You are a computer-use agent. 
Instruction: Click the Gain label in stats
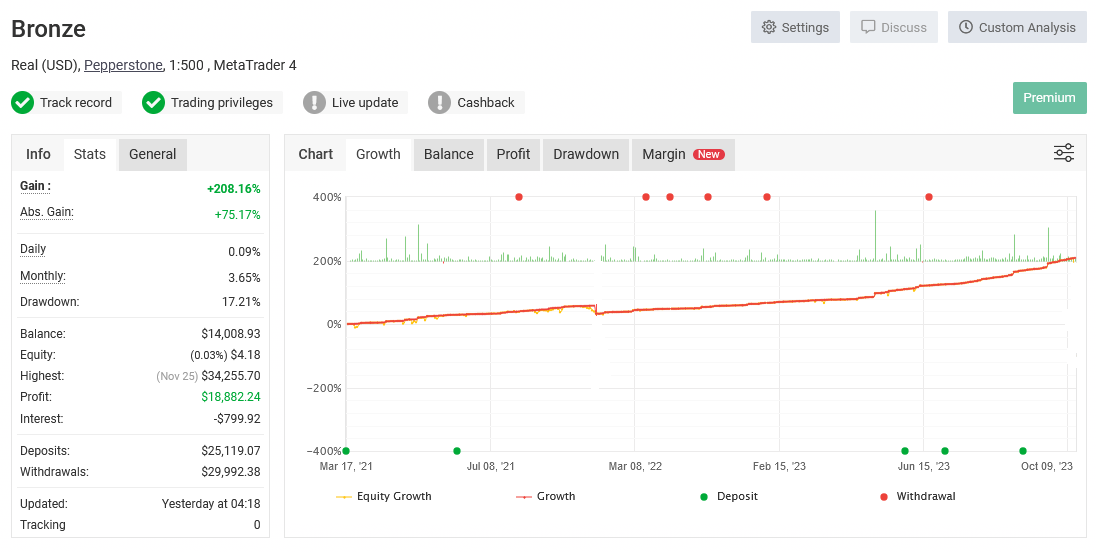pyautogui.click(x=35, y=187)
